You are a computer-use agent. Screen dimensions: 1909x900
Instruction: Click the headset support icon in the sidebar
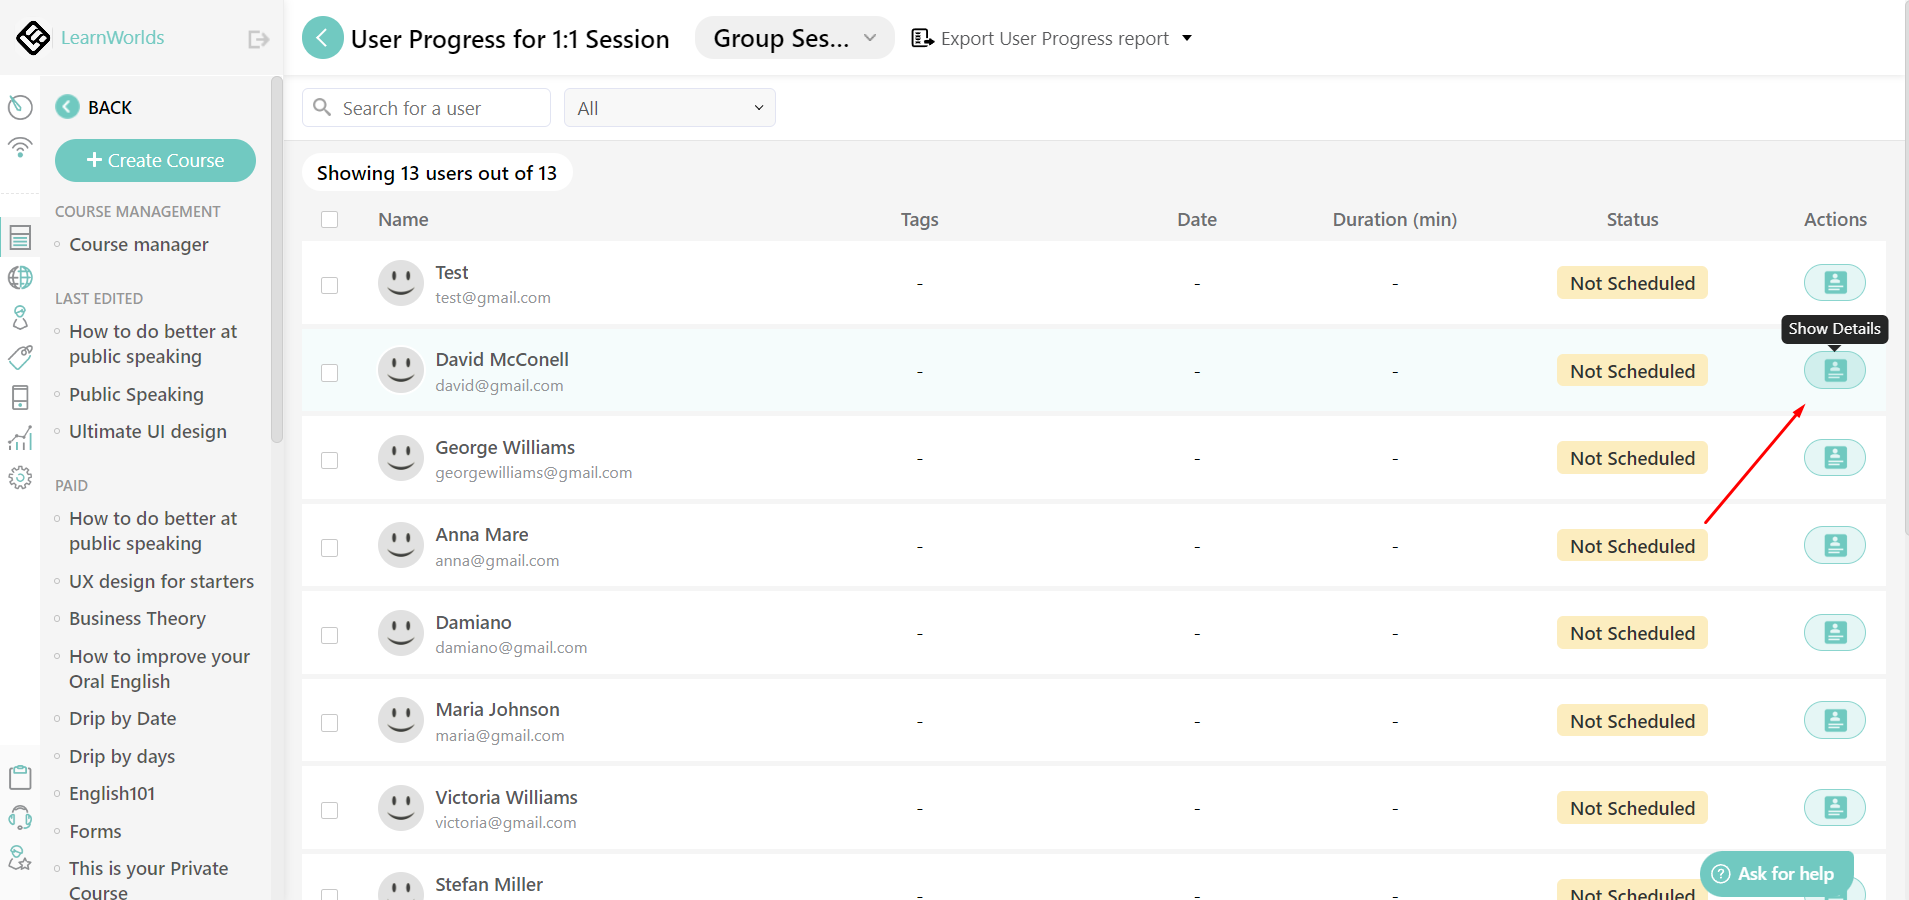20,817
